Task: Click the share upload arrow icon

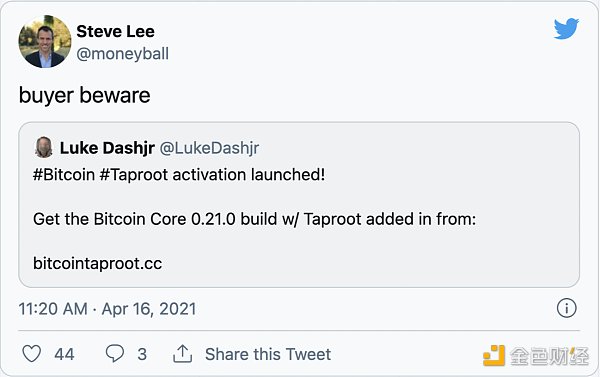Action: (x=183, y=354)
